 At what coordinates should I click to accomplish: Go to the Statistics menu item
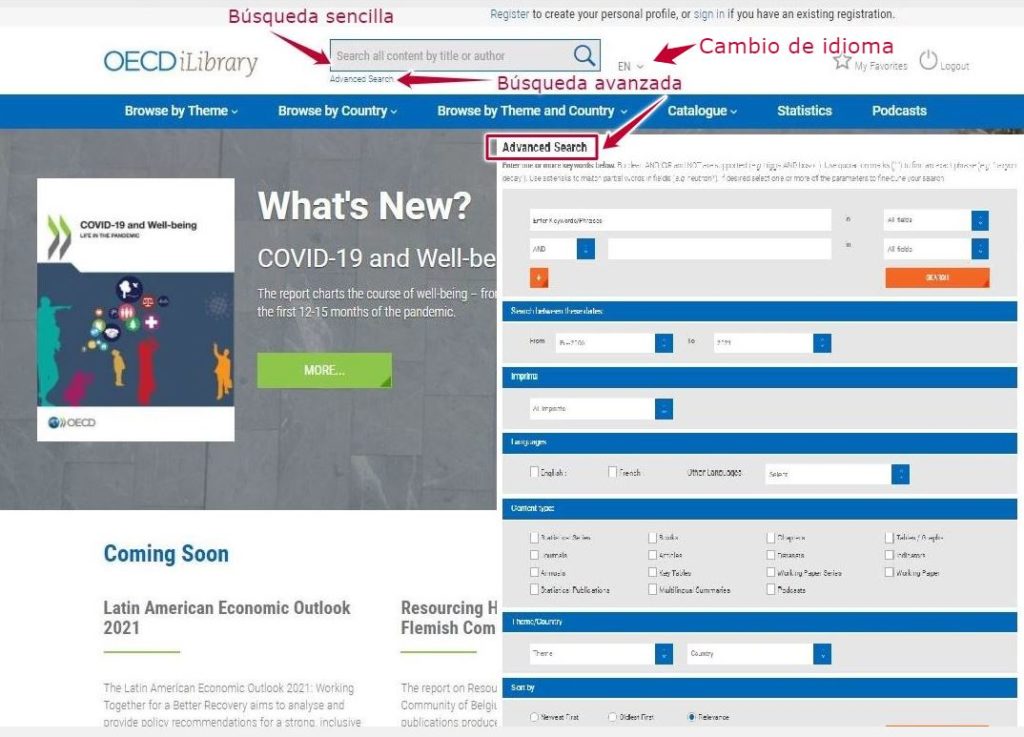[x=805, y=111]
